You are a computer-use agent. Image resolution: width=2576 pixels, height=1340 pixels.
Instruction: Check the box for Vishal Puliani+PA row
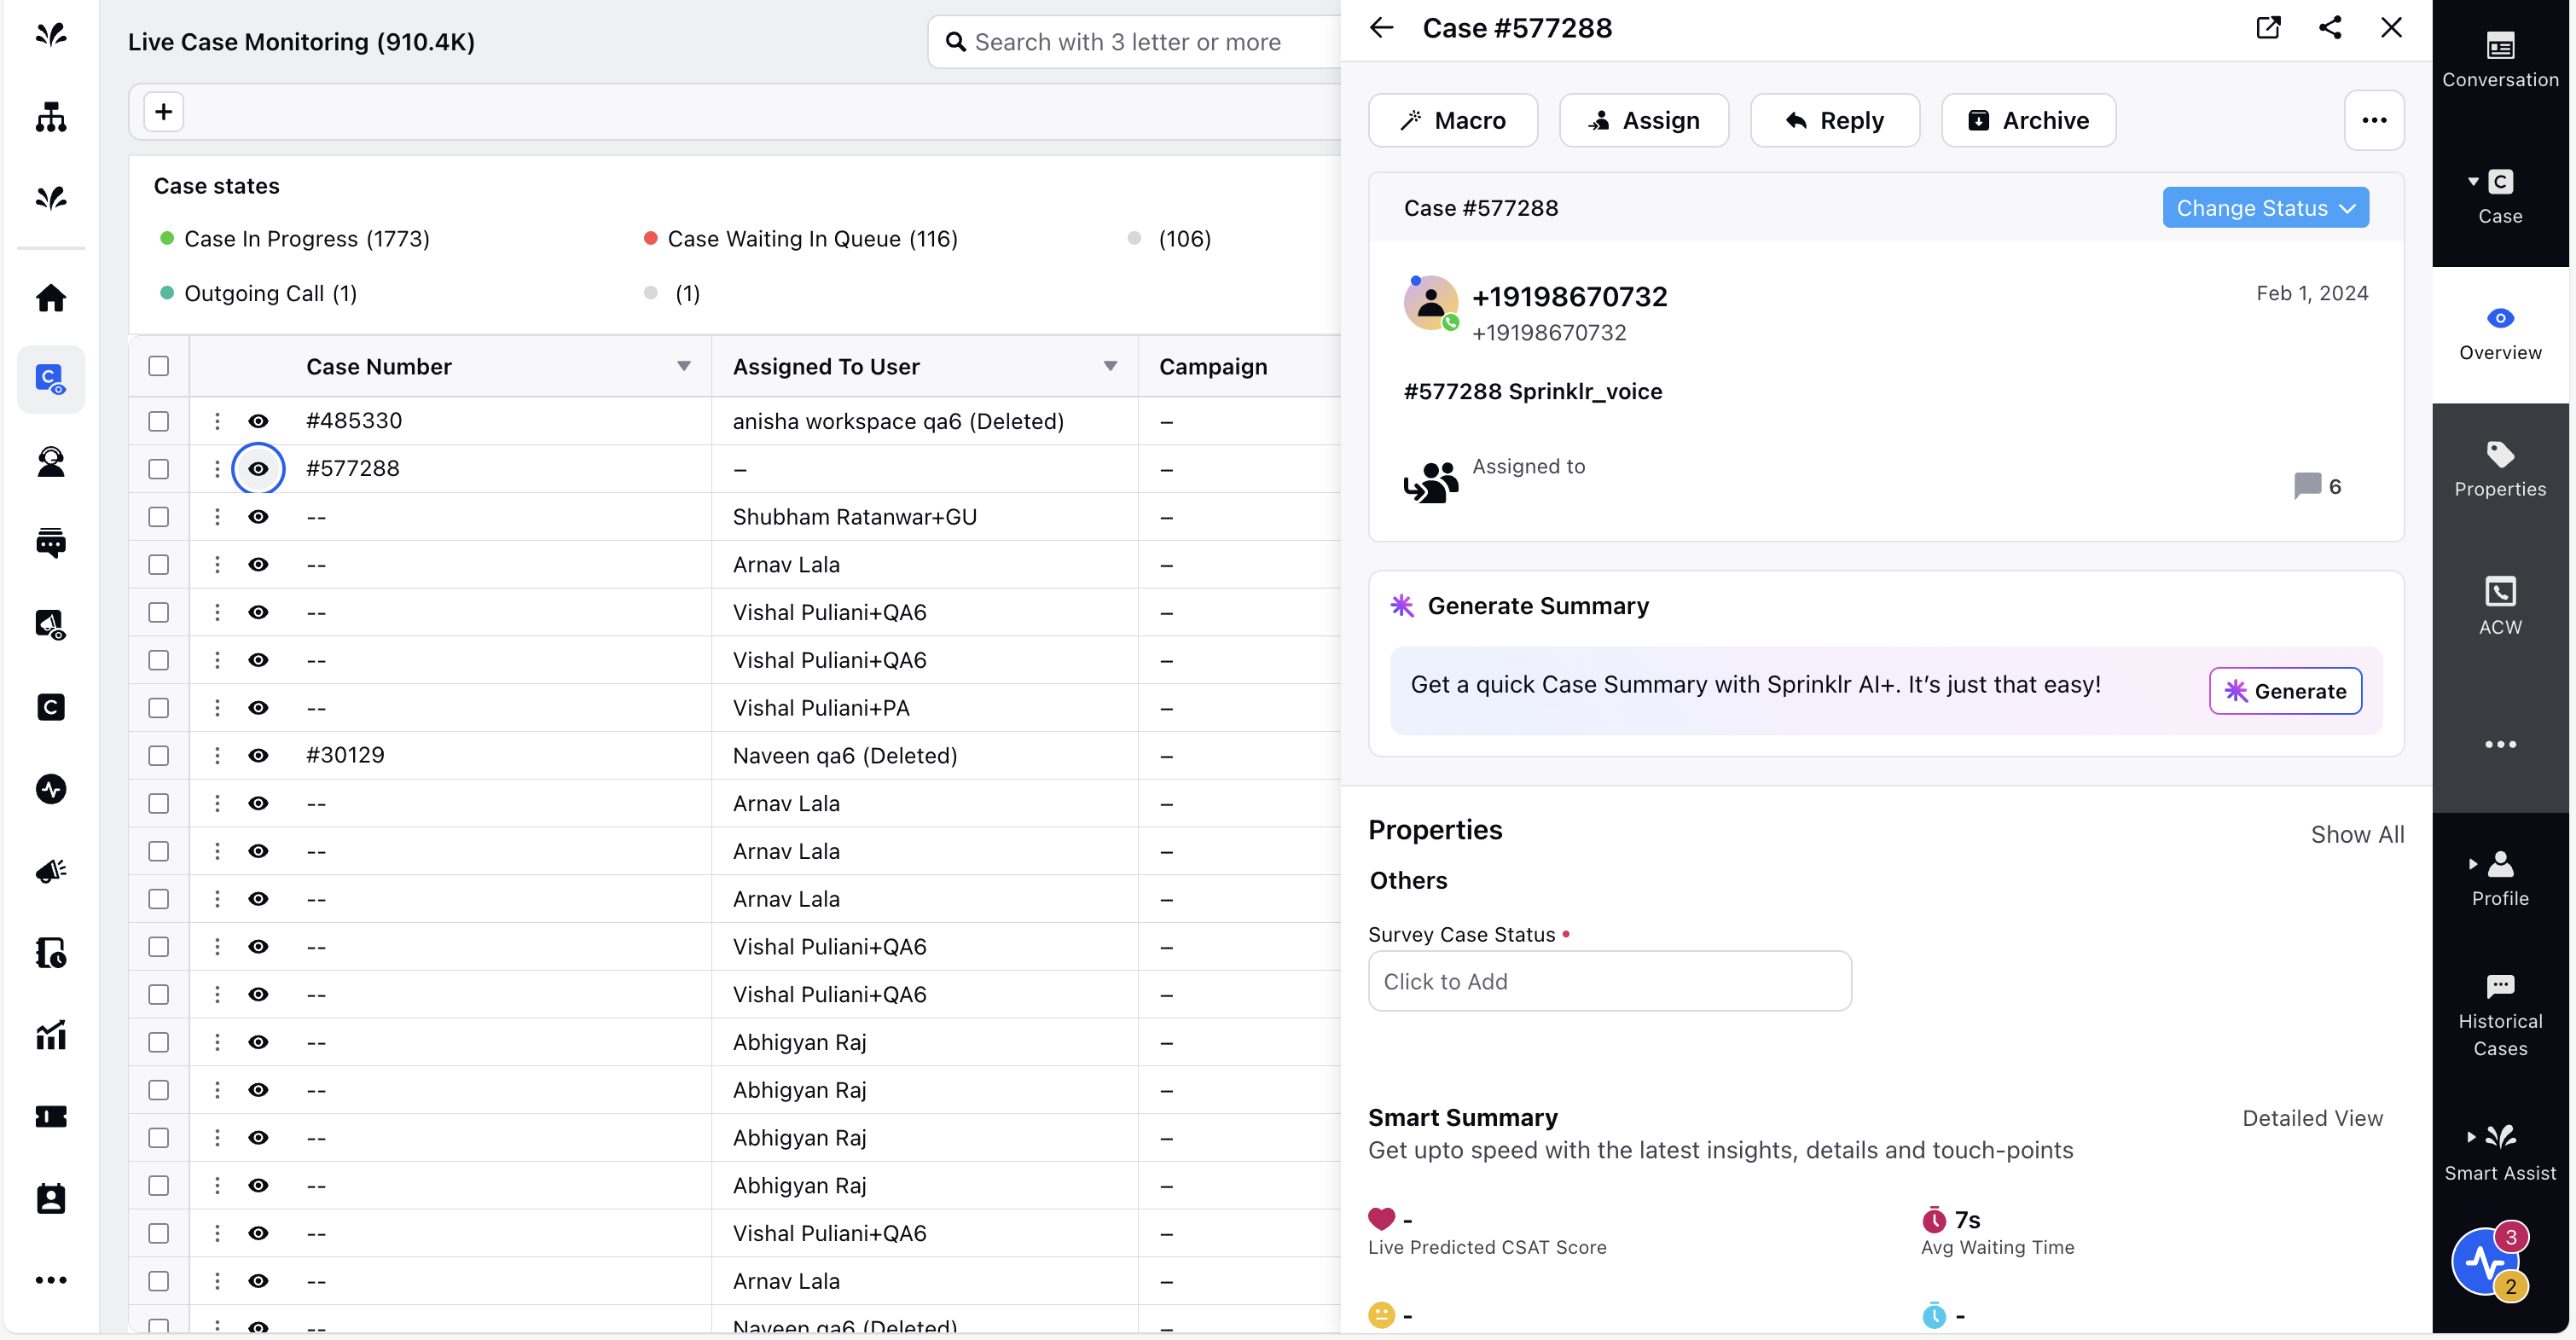(158, 708)
